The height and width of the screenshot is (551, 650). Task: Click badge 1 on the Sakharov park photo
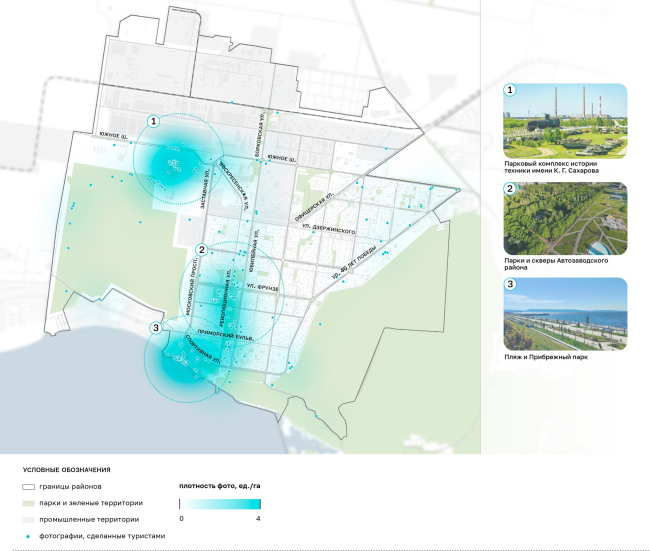click(x=510, y=90)
